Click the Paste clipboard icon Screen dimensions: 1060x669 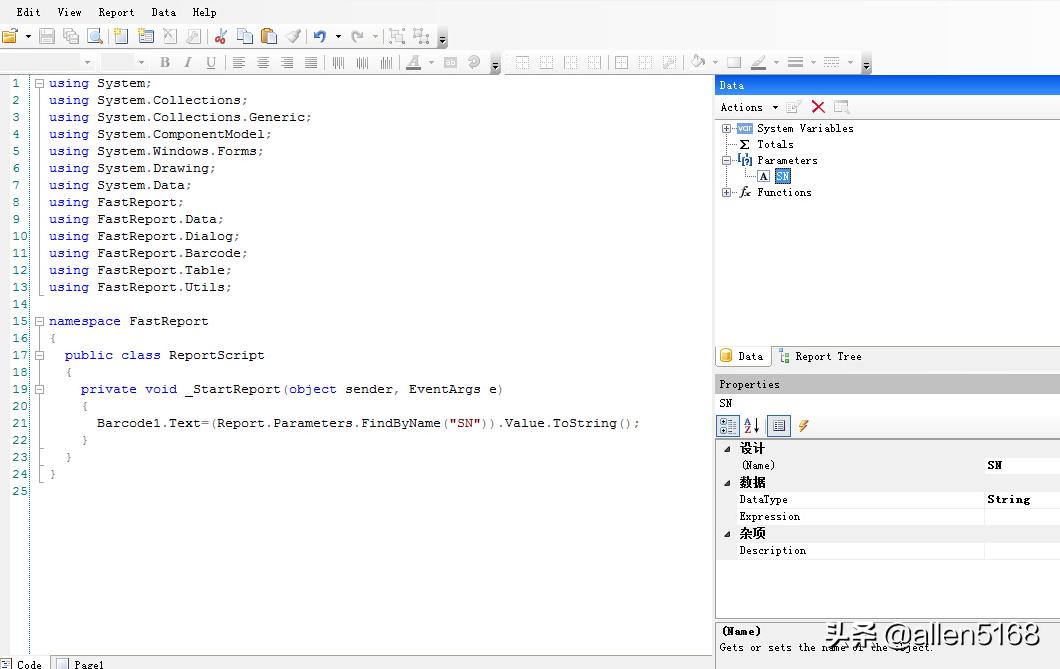pyautogui.click(x=268, y=36)
